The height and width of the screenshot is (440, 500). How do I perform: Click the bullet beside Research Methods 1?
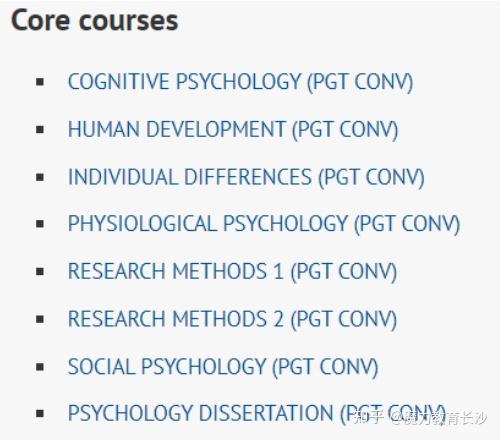[x=40, y=271]
